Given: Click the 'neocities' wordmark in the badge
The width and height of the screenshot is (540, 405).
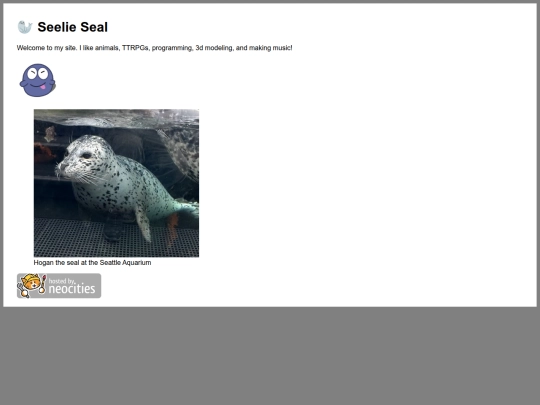Looking at the screenshot, I should coord(72,289).
